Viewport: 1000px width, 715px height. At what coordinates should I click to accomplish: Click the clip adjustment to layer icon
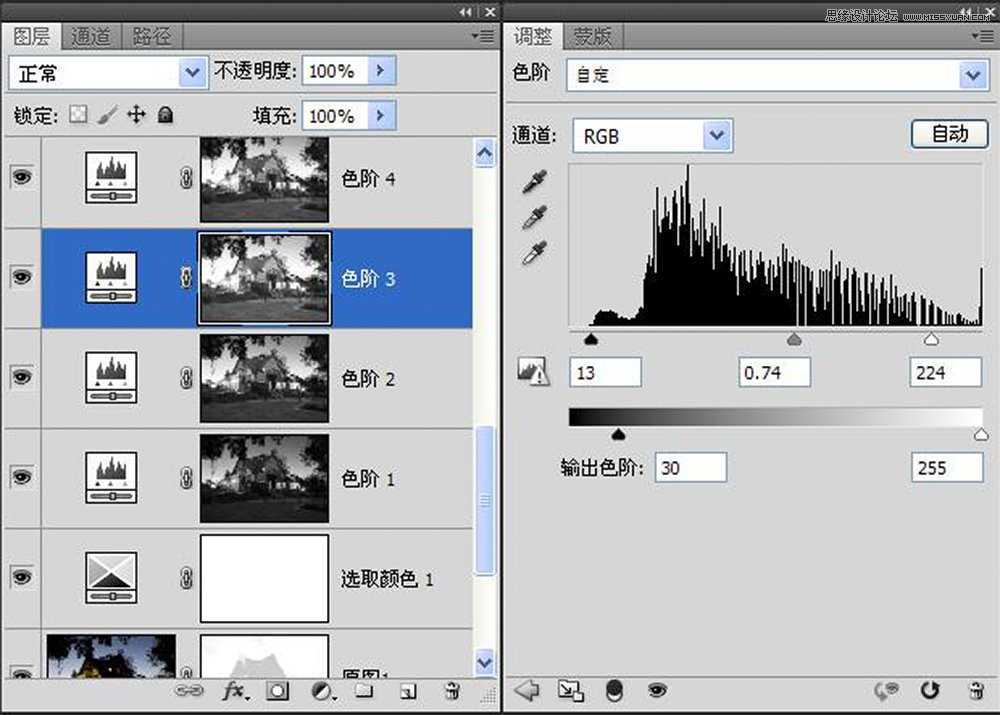pyautogui.click(x=568, y=690)
